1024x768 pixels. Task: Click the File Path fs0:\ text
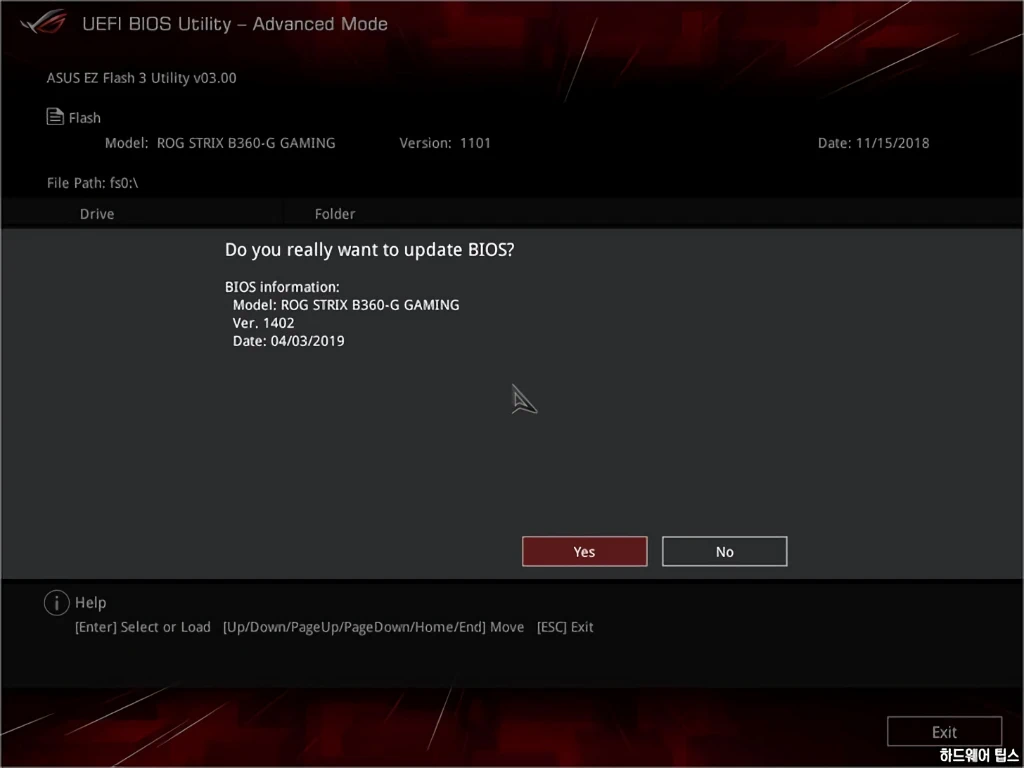92,183
